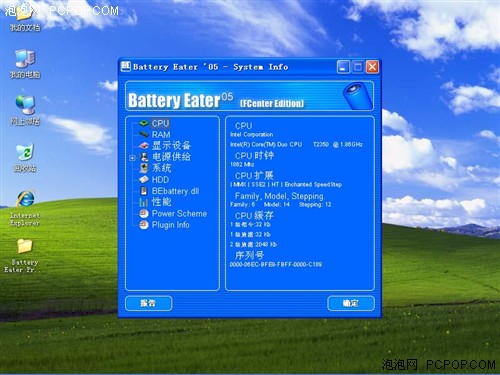Minimize the Battery Eater window
Image resolution: width=500 pixels, height=375 pixels.
coord(343,67)
